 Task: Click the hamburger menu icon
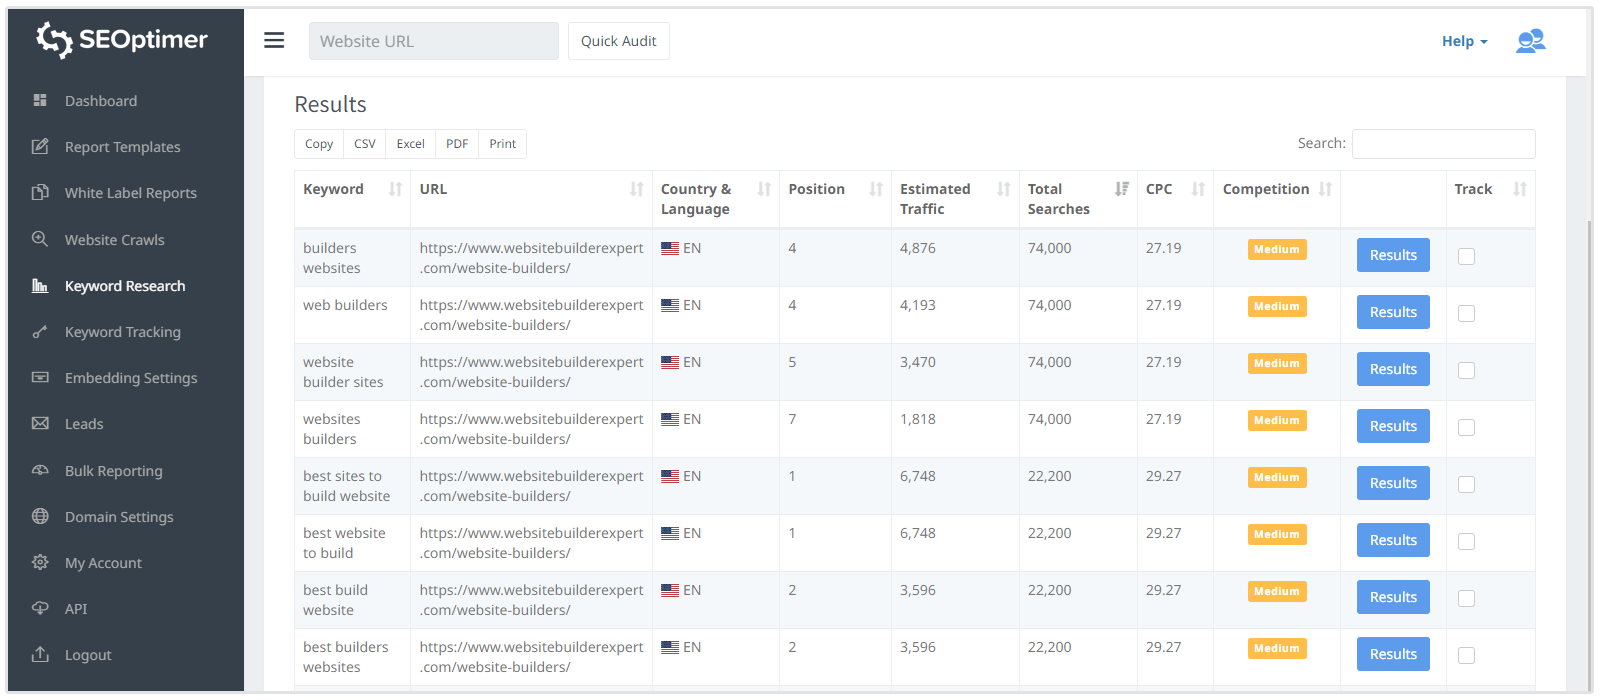[274, 41]
